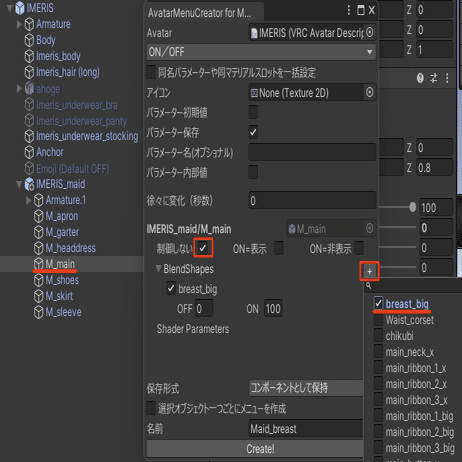The image size is (462, 462).
Task: Open the AvatarMenuCreator window options menu
Action: click(x=349, y=10)
